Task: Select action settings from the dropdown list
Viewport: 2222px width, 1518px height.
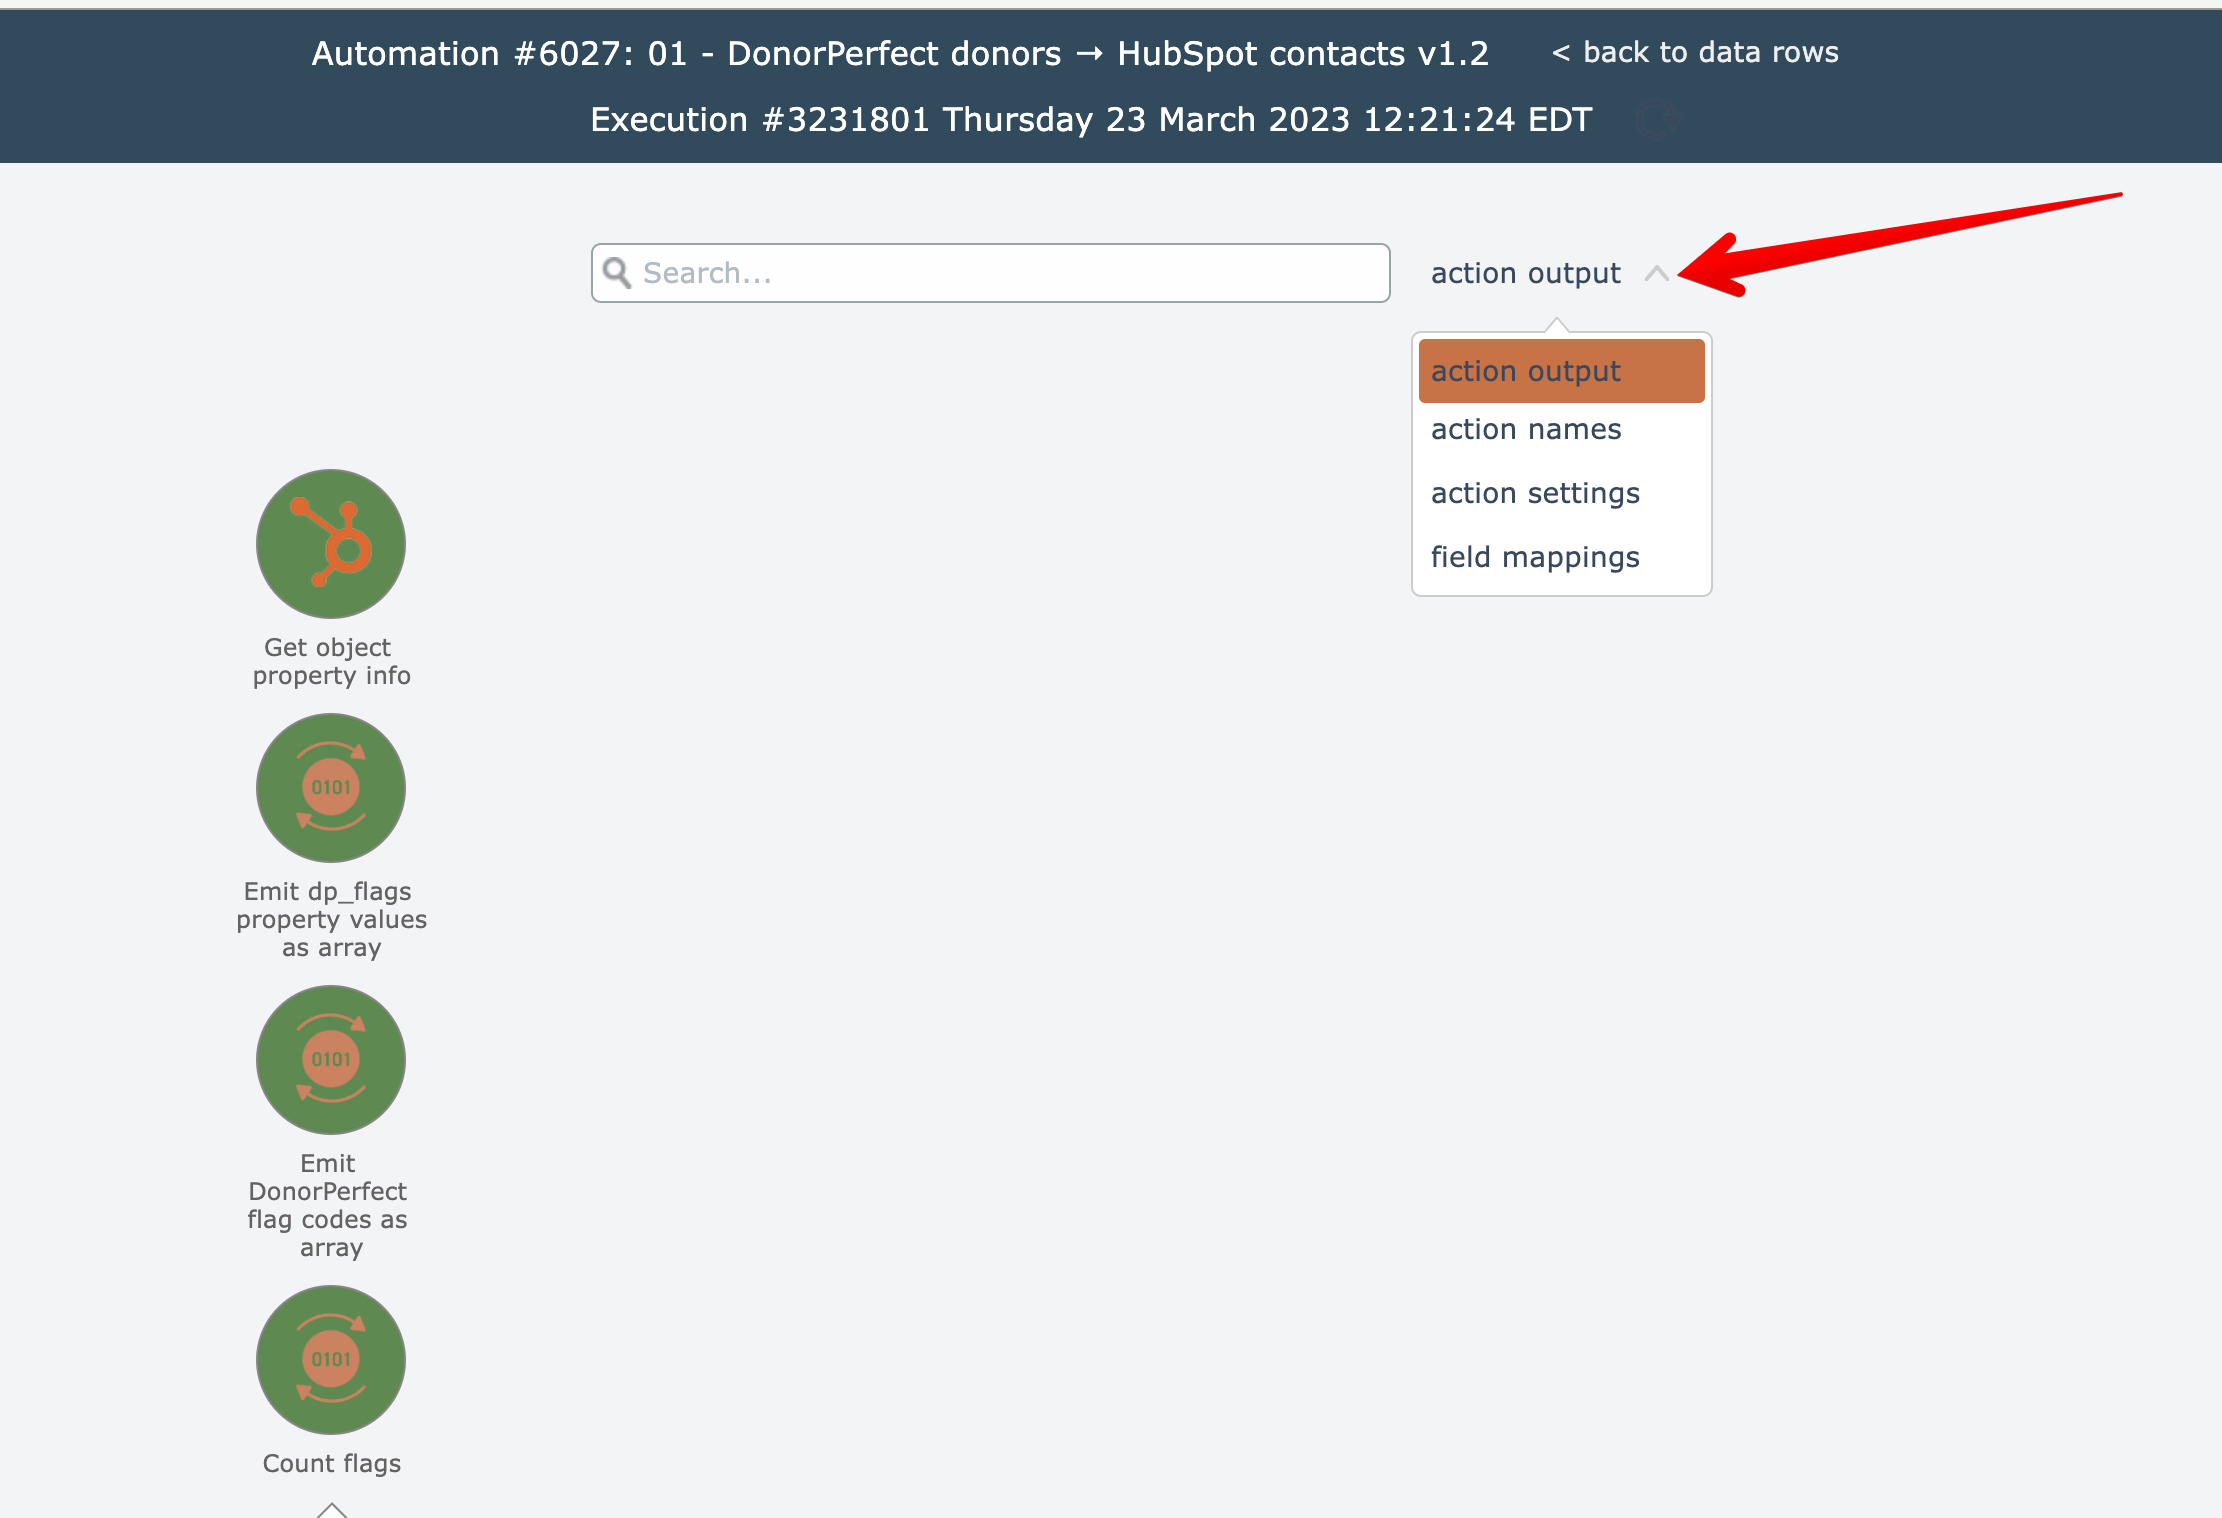Action: tap(1535, 494)
